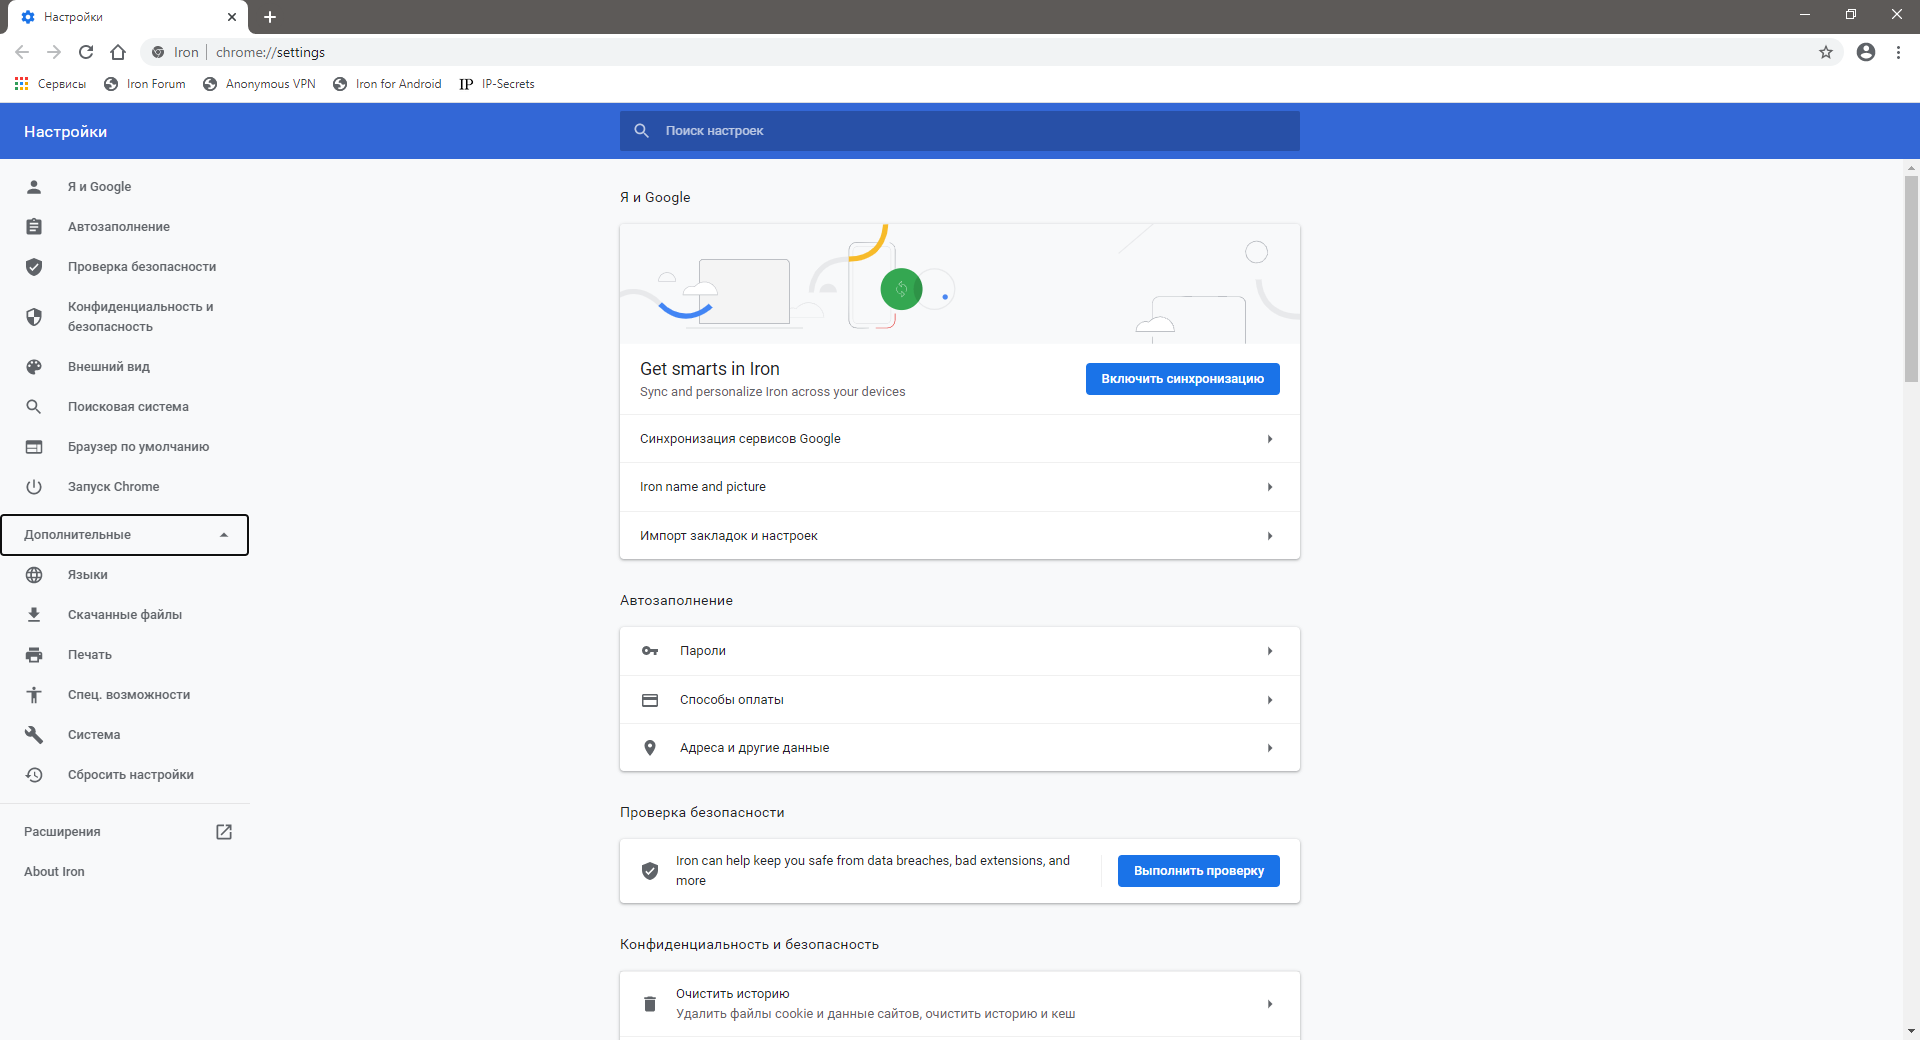Open the user profile avatar icon

1866,52
